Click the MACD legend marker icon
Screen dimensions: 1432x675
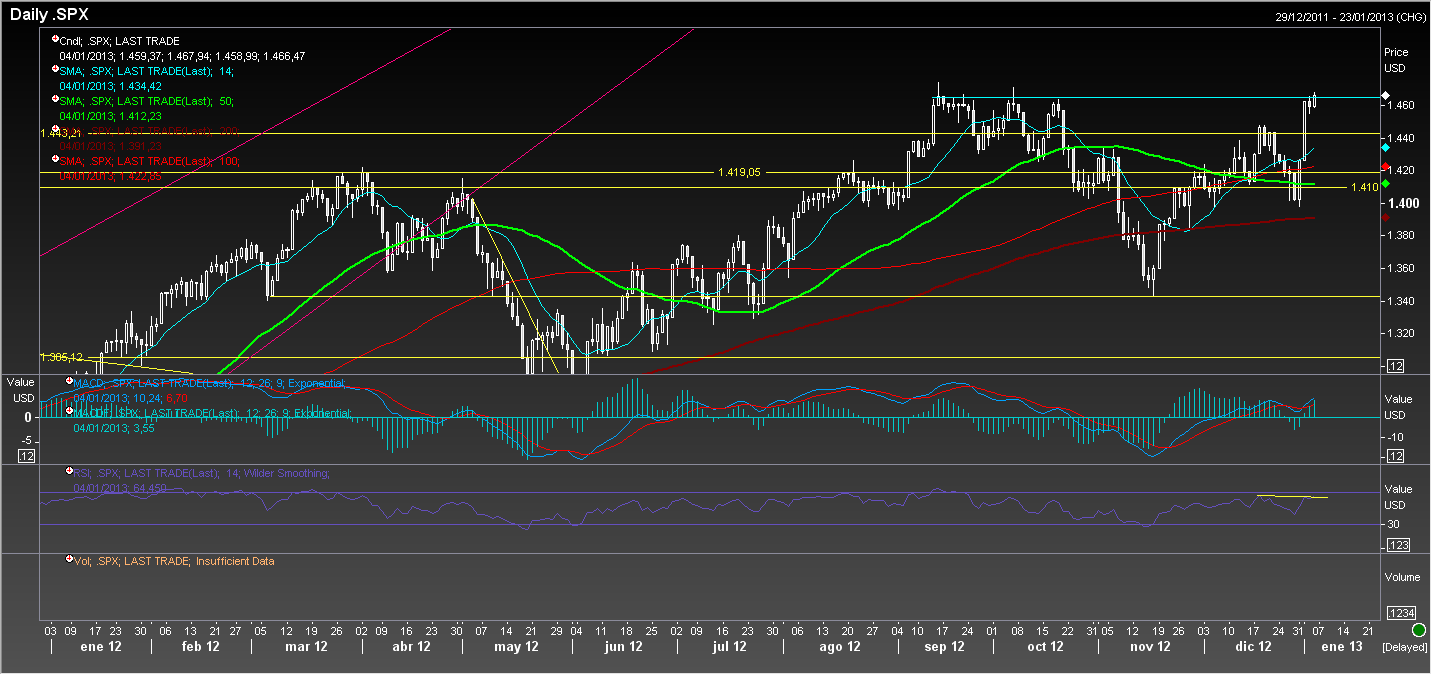(69, 380)
